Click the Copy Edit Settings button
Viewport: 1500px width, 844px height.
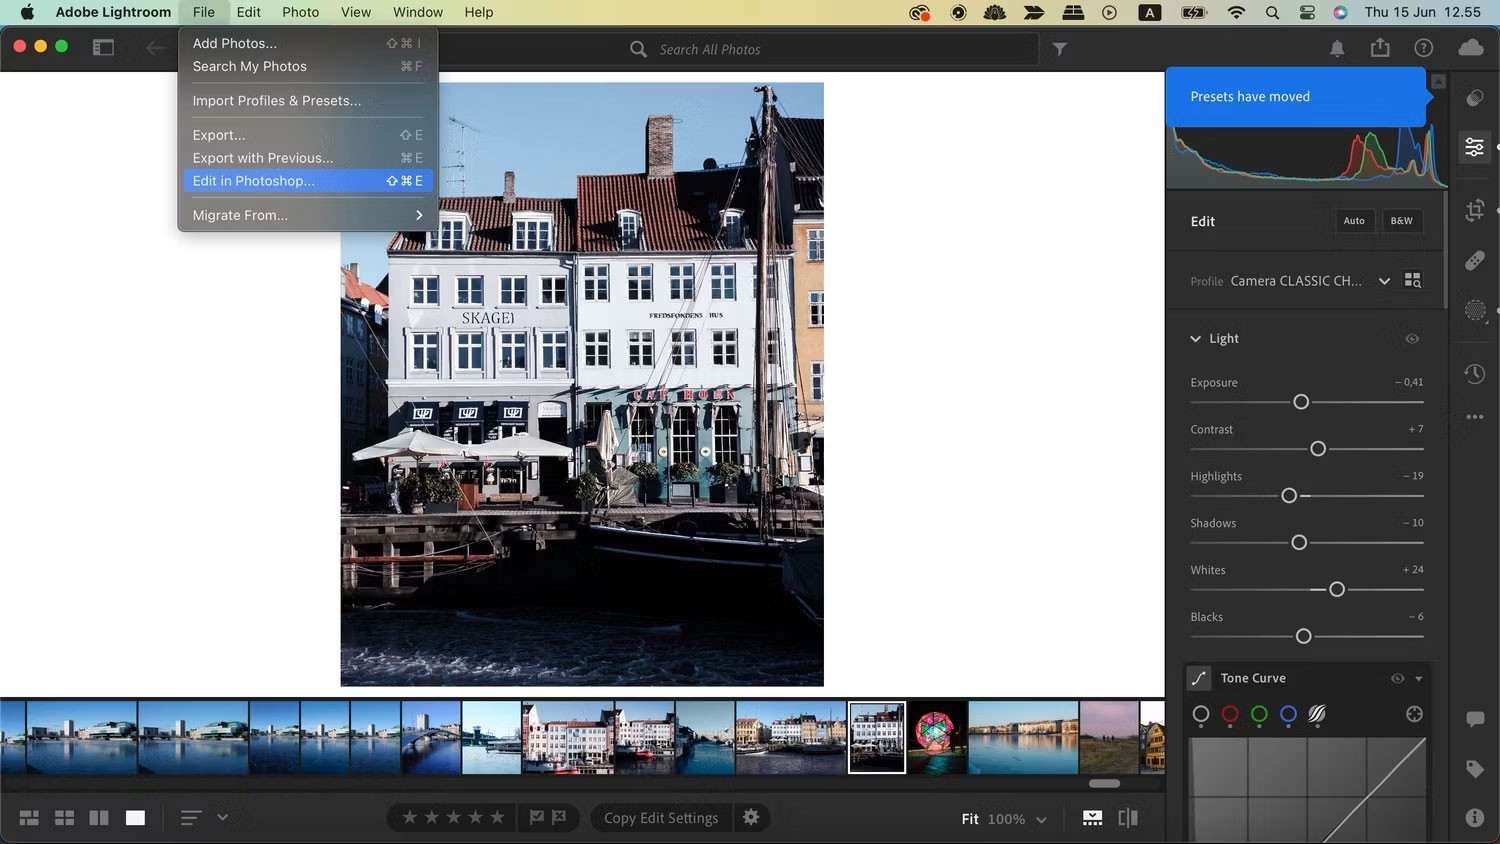click(661, 817)
